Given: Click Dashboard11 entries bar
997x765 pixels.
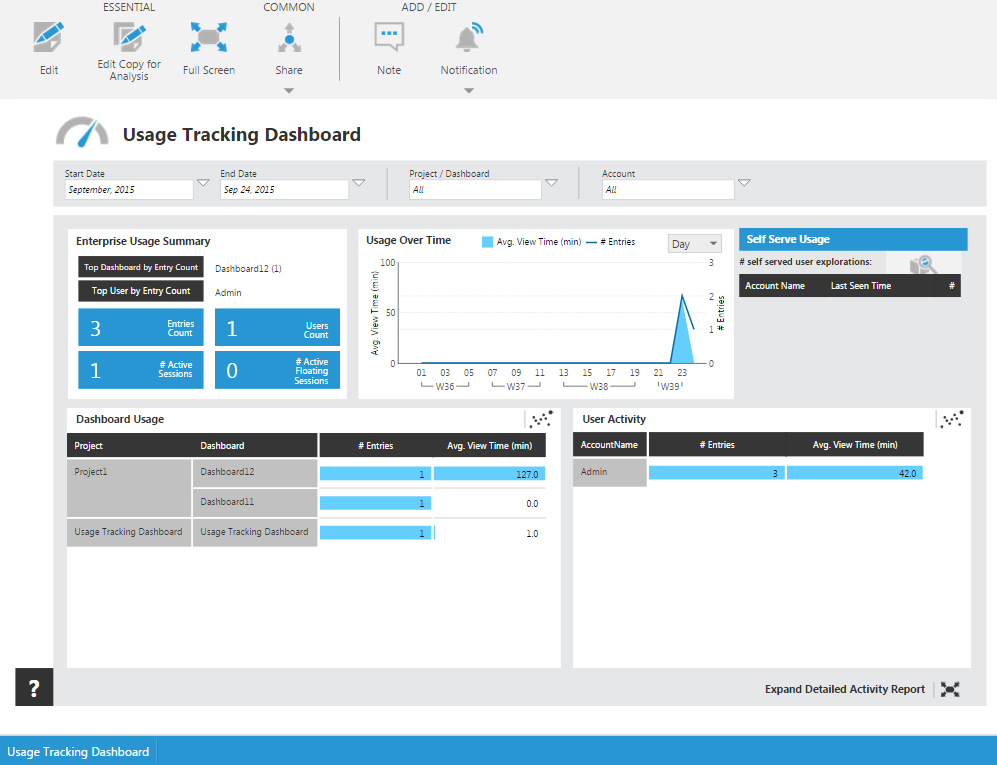Looking at the screenshot, I should click(375, 503).
